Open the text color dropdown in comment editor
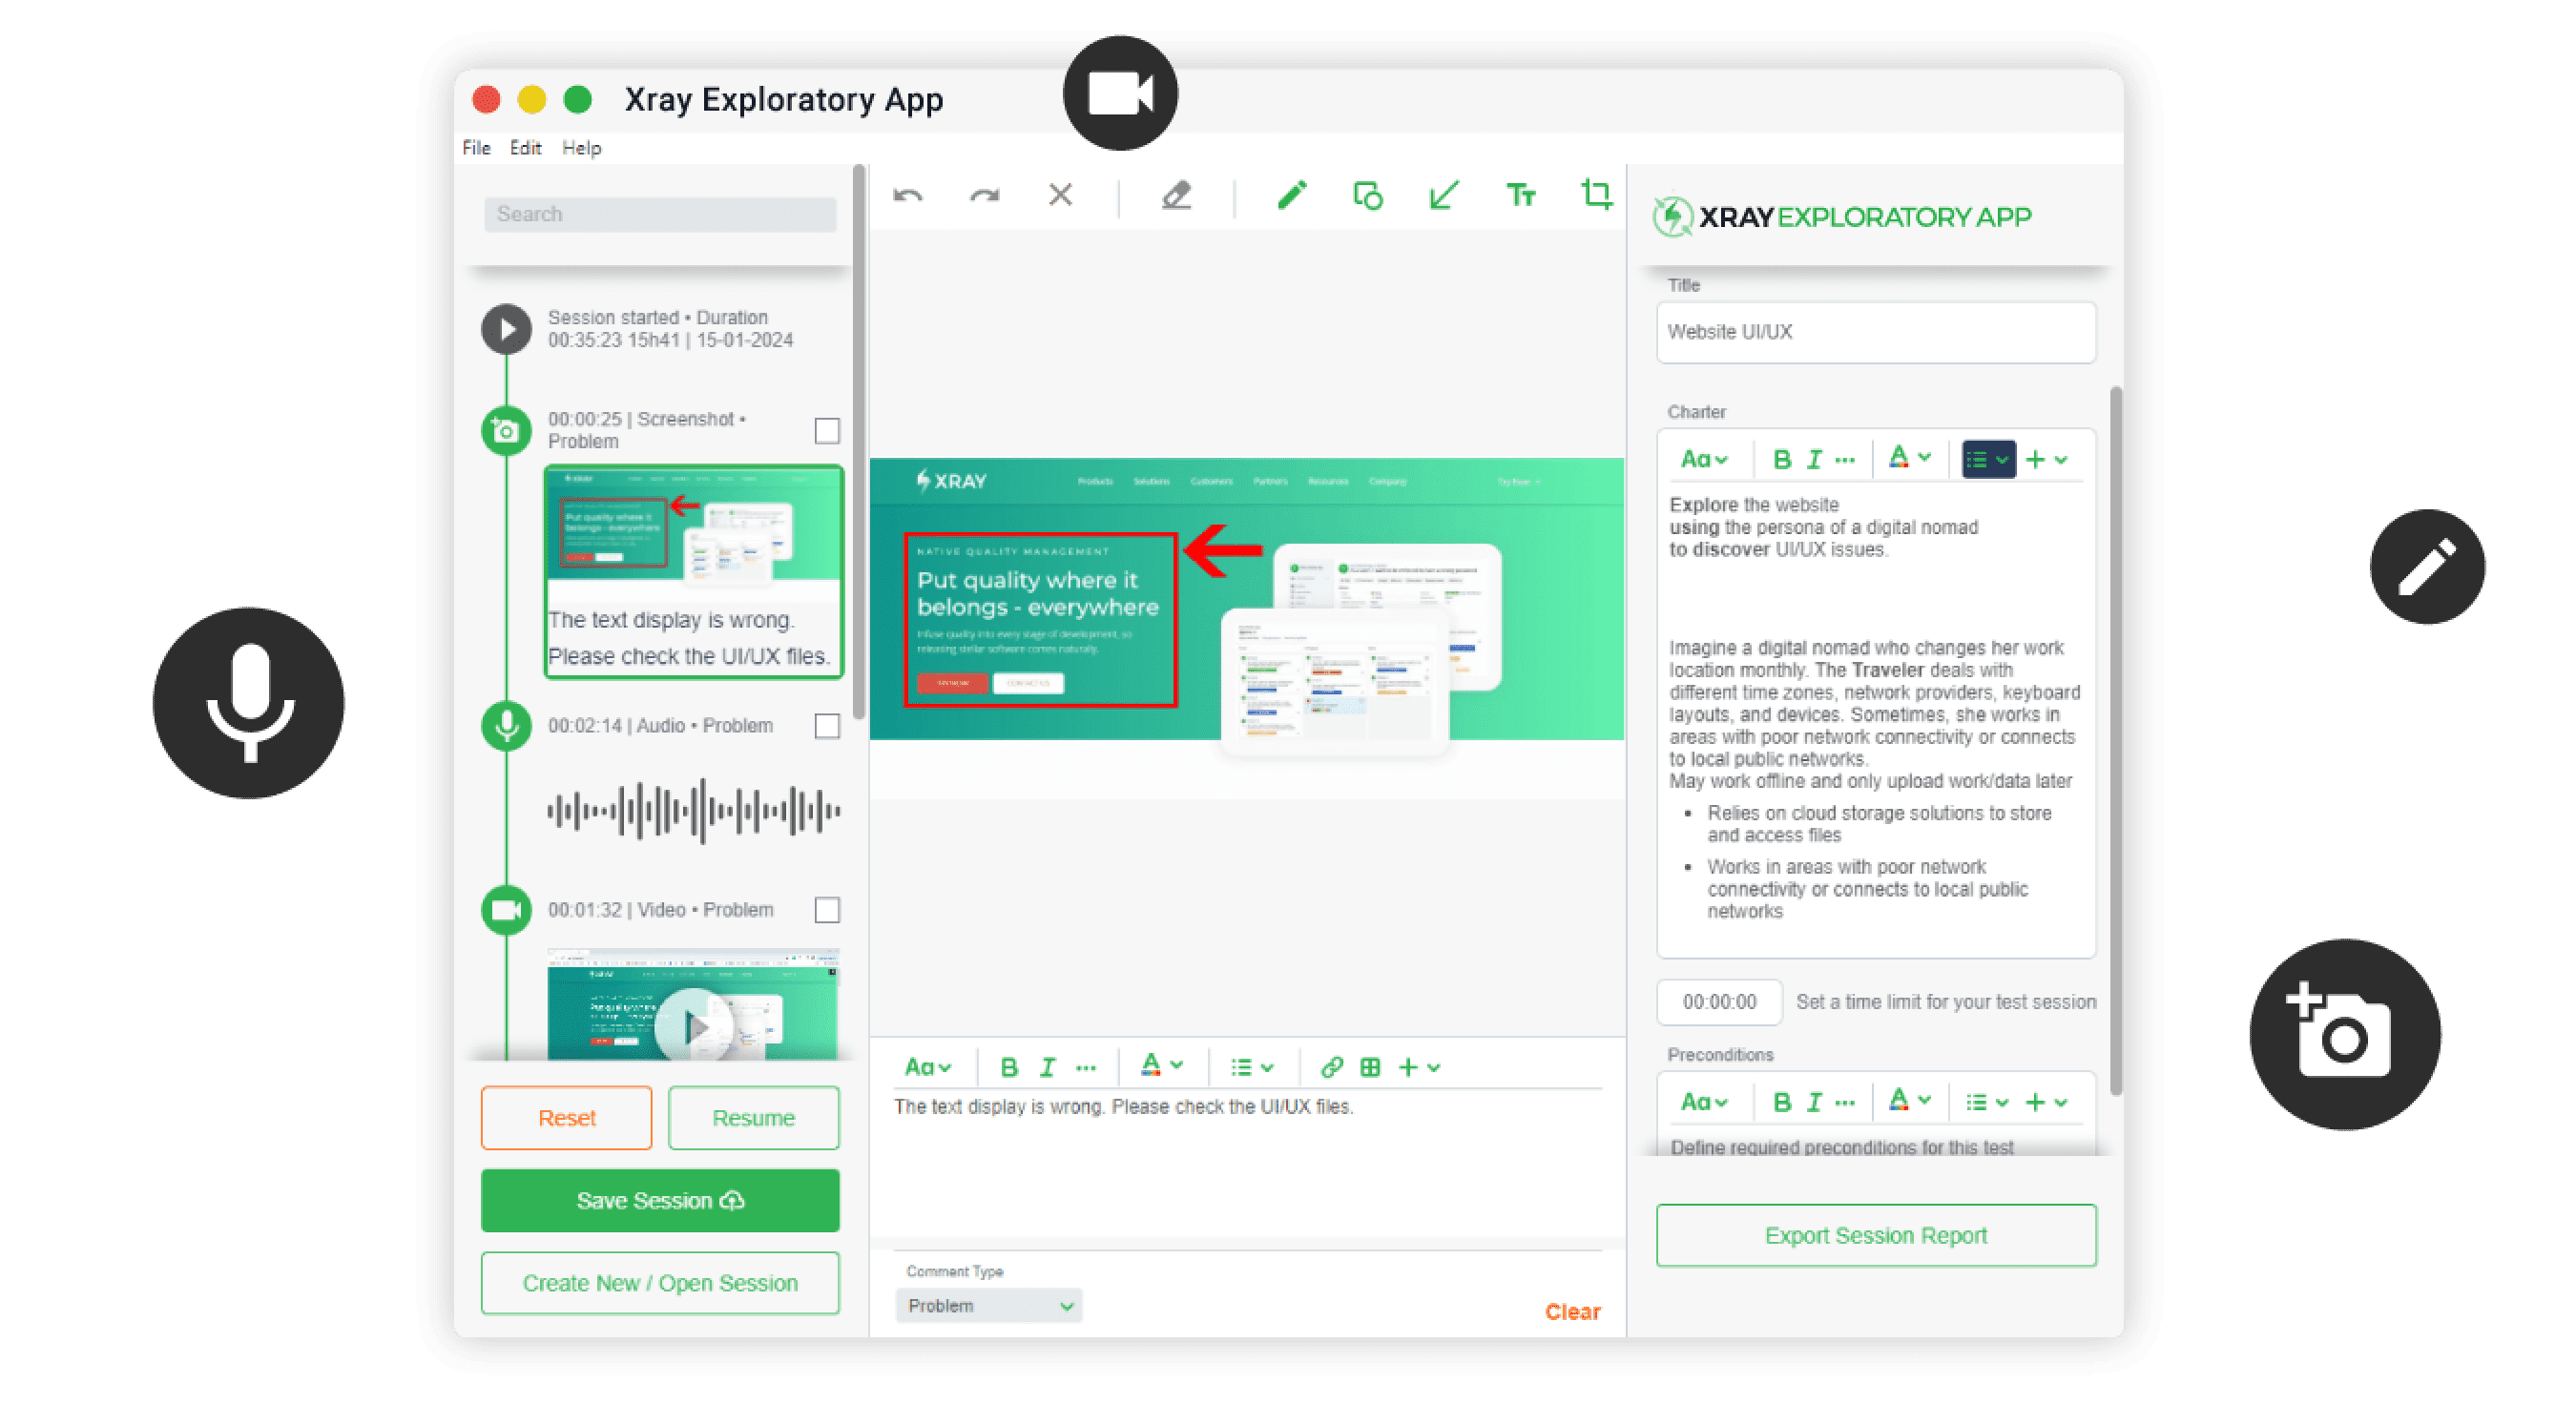This screenshot has height=1404, width=2576. click(x=1161, y=1066)
